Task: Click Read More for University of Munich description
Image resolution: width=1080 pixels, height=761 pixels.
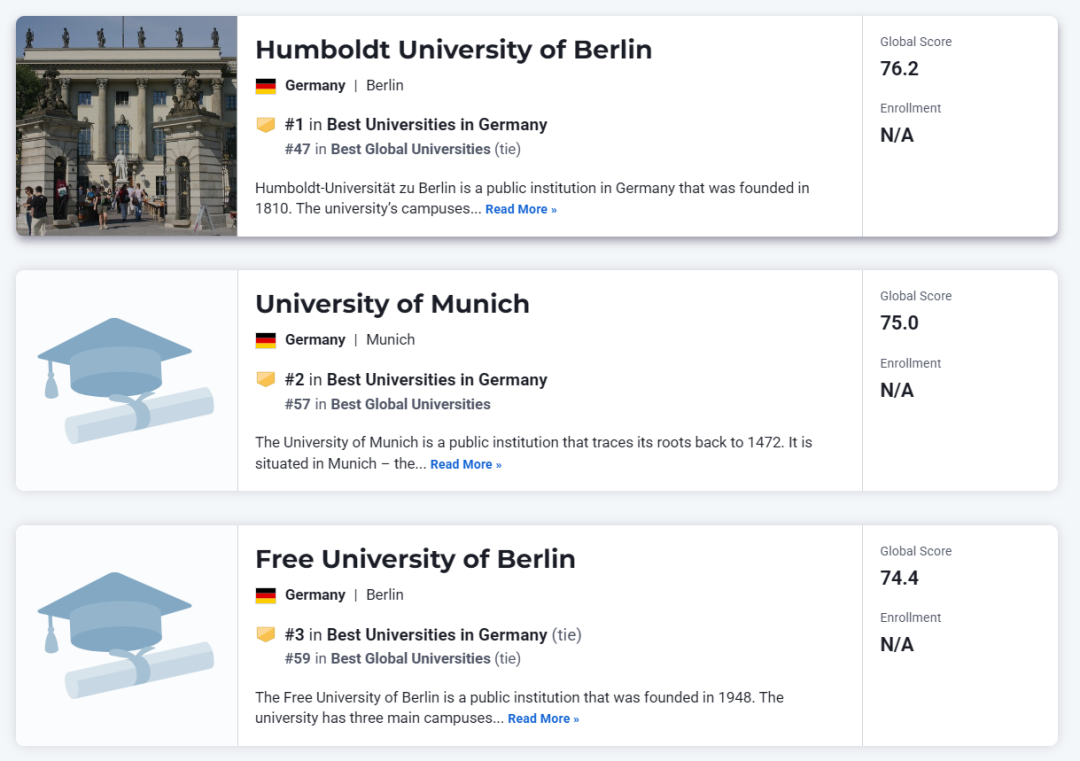Action: [x=466, y=464]
